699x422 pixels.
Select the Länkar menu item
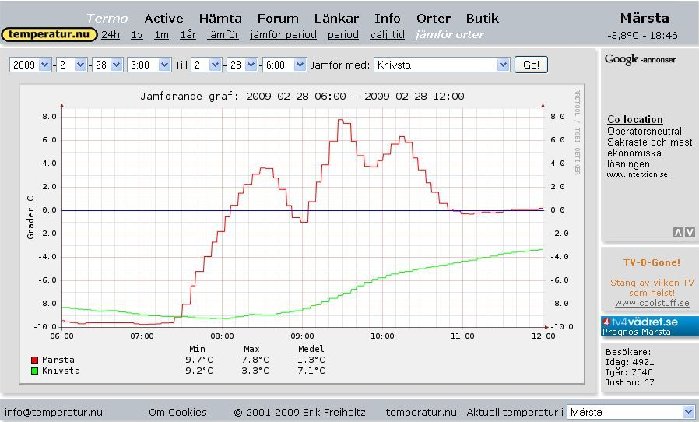pyautogui.click(x=336, y=18)
